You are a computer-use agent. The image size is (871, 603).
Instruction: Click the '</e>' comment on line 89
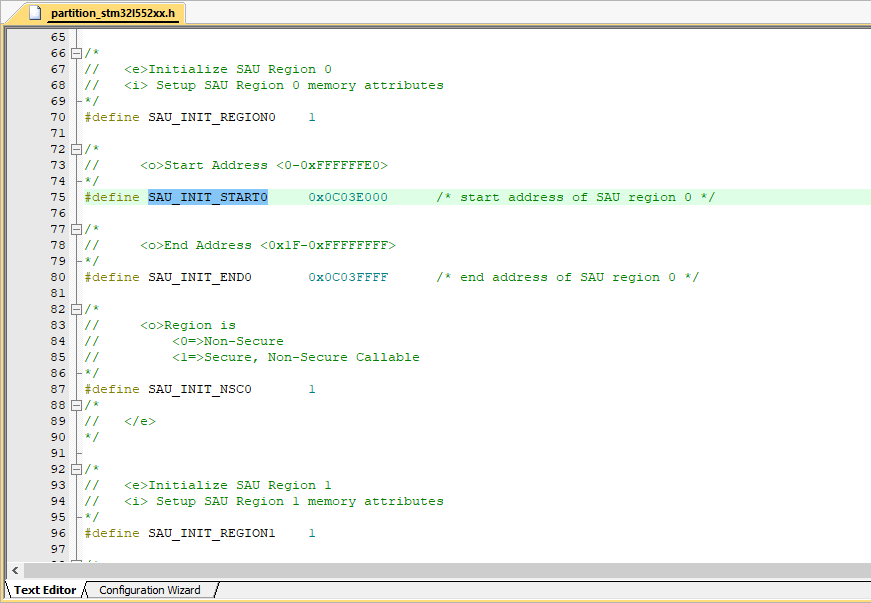click(140, 421)
